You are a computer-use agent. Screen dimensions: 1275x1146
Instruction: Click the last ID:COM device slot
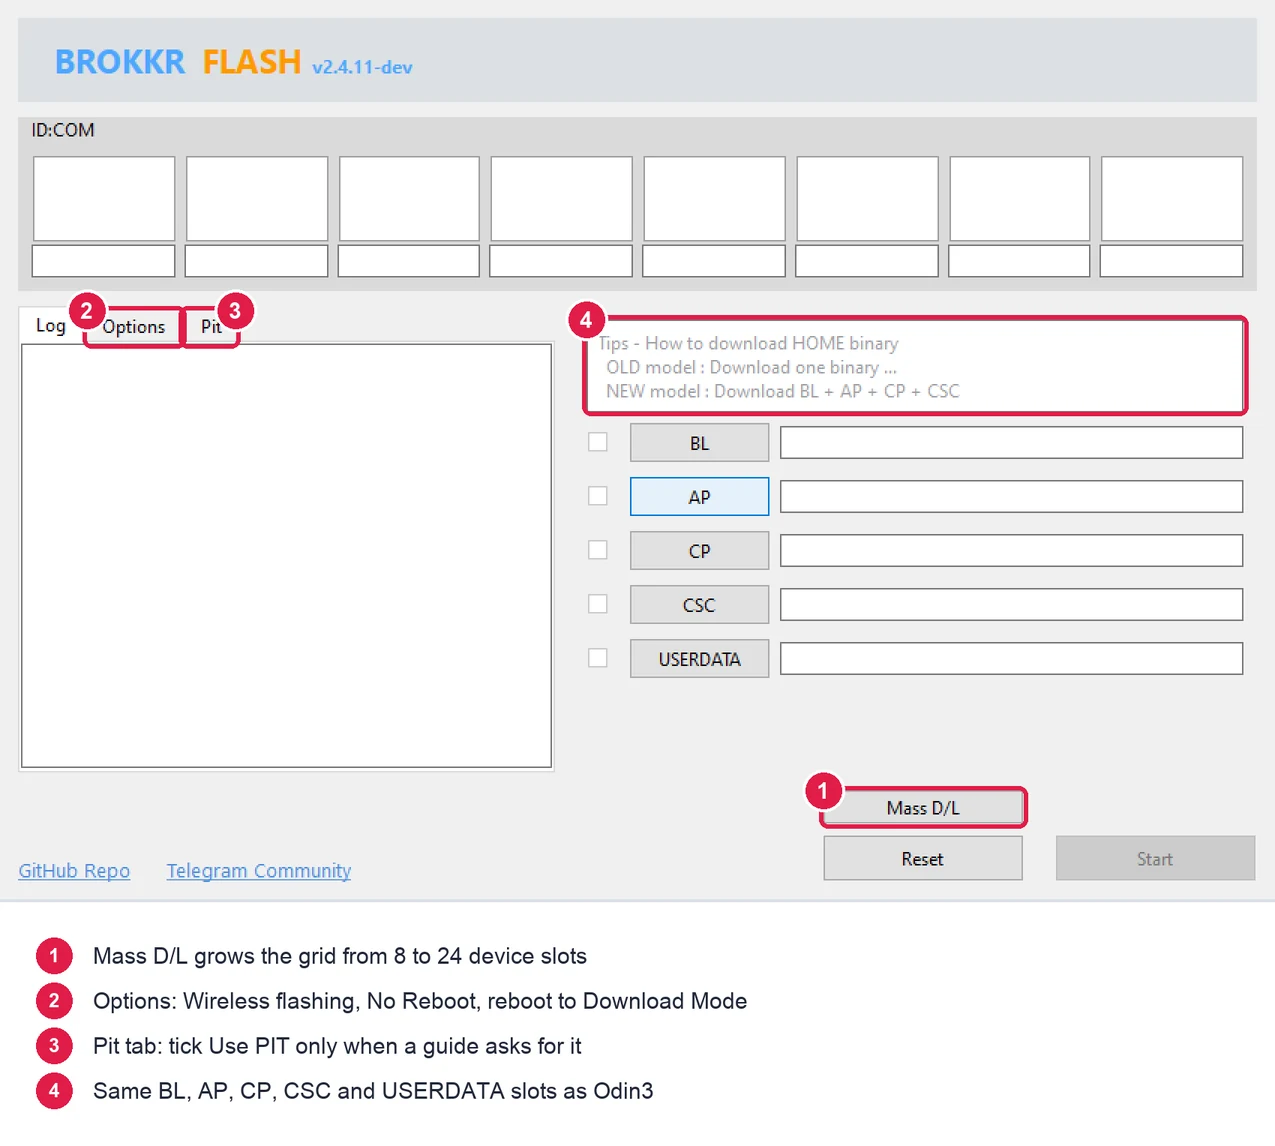[x=1172, y=198]
